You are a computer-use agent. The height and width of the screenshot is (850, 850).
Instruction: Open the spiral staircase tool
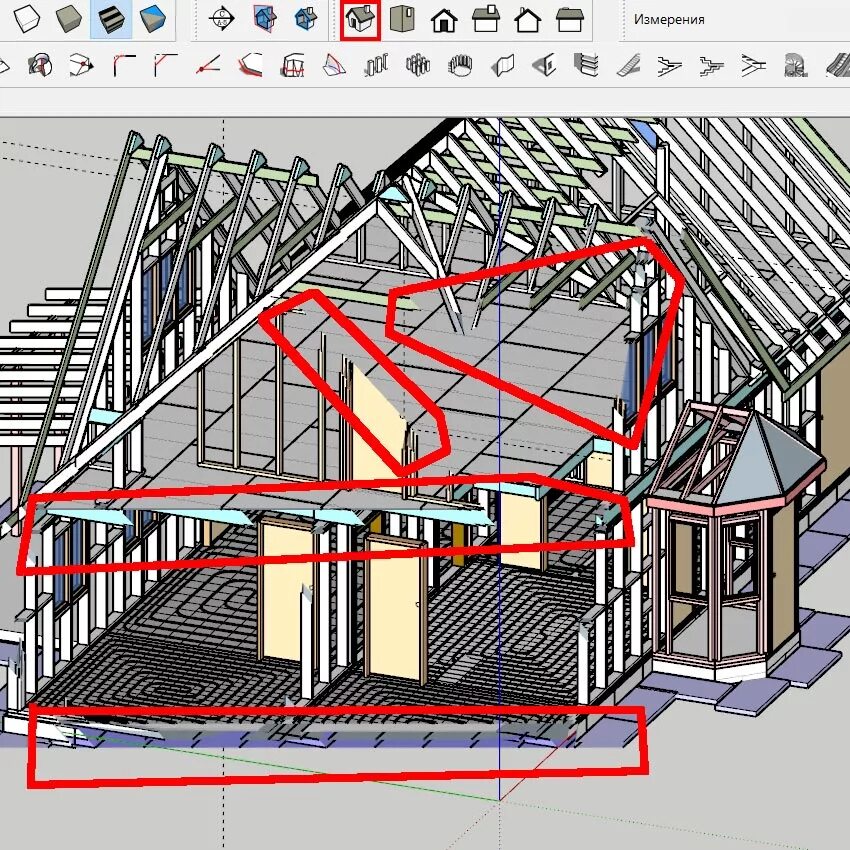click(796, 66)
